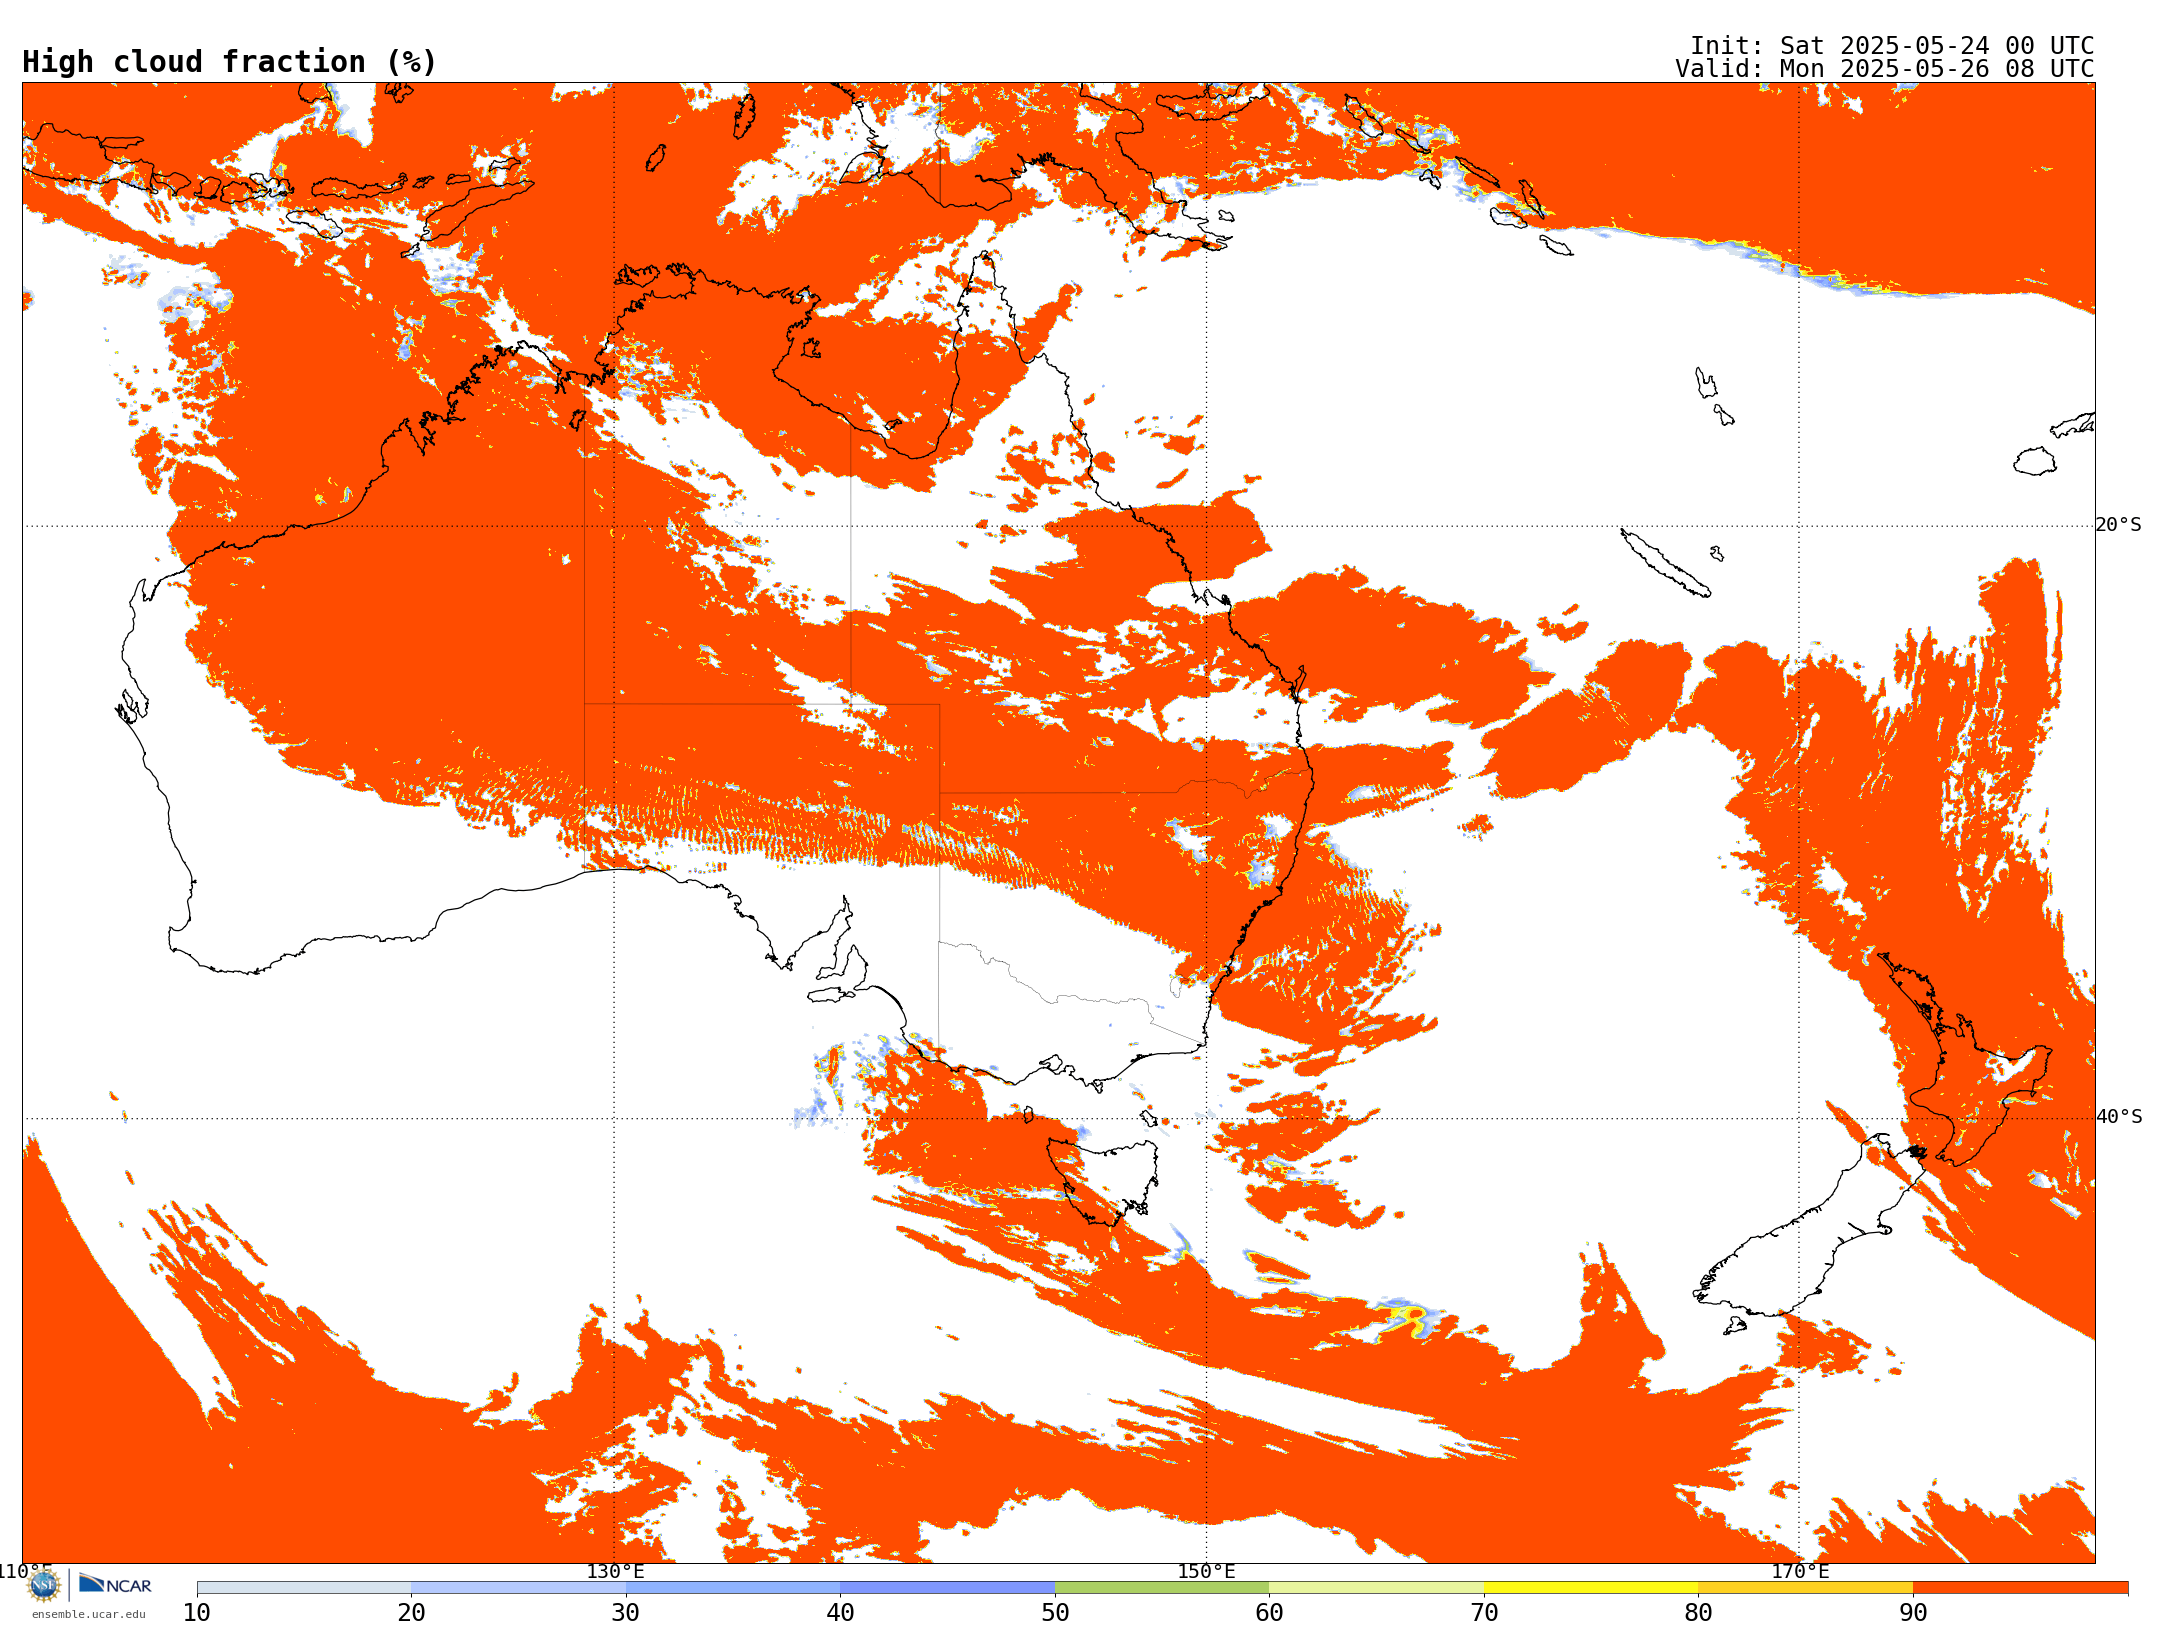
Task: Click the NCAR logo
Action: [115, 1585]
